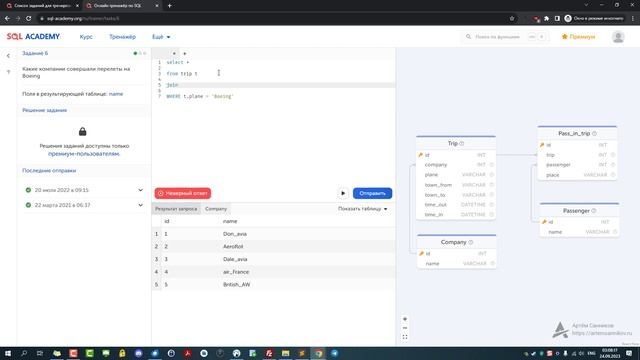Click the Trip table info icon
The width and height of the screenshot is (640, 360).
(462, 143)
